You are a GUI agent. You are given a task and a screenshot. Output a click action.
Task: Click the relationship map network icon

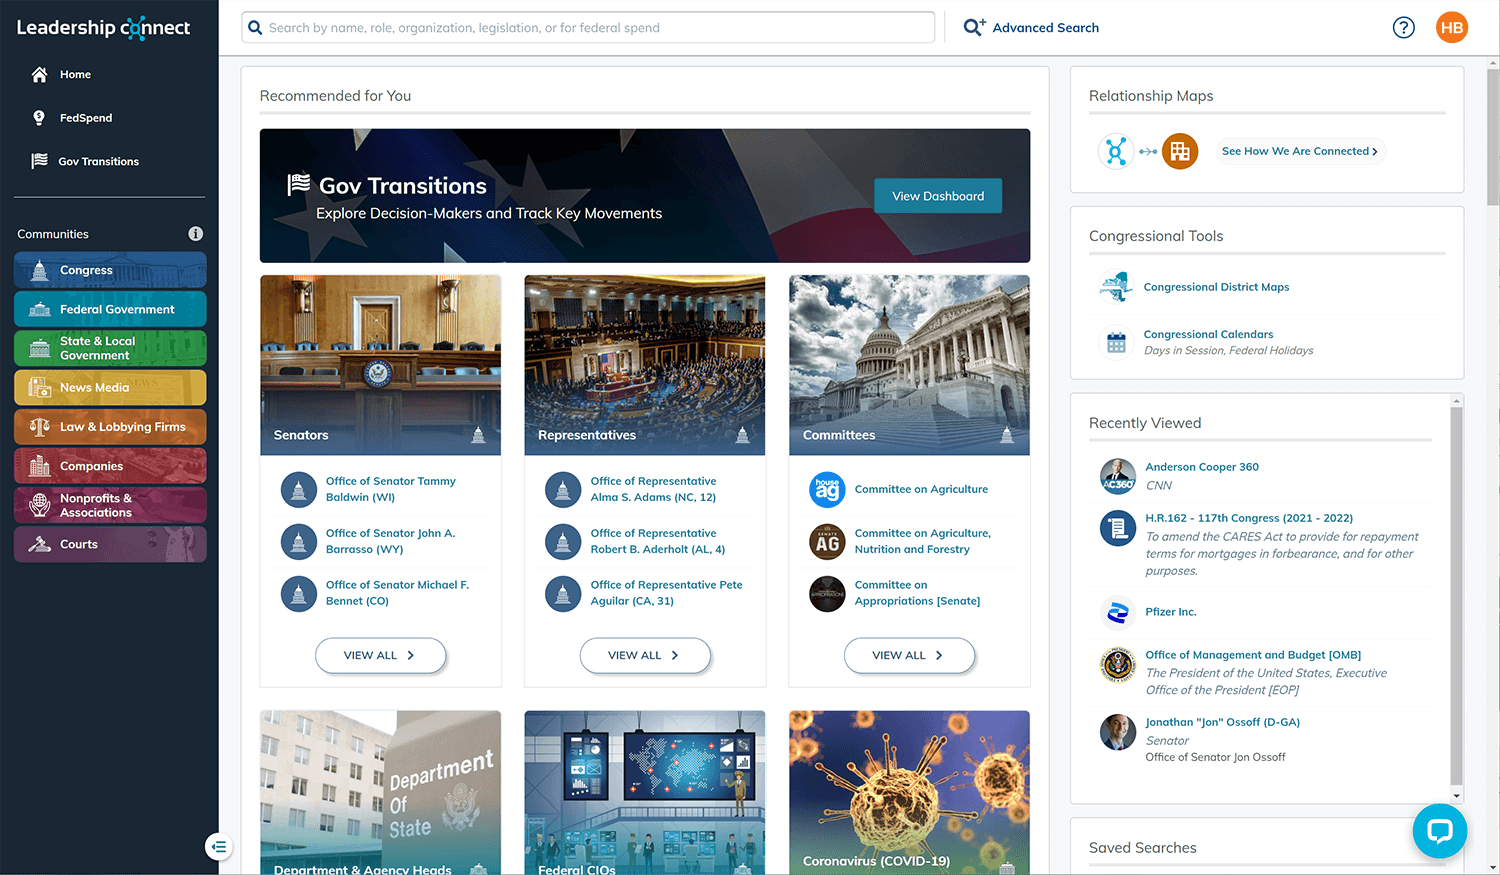(x=1116, y=151)
